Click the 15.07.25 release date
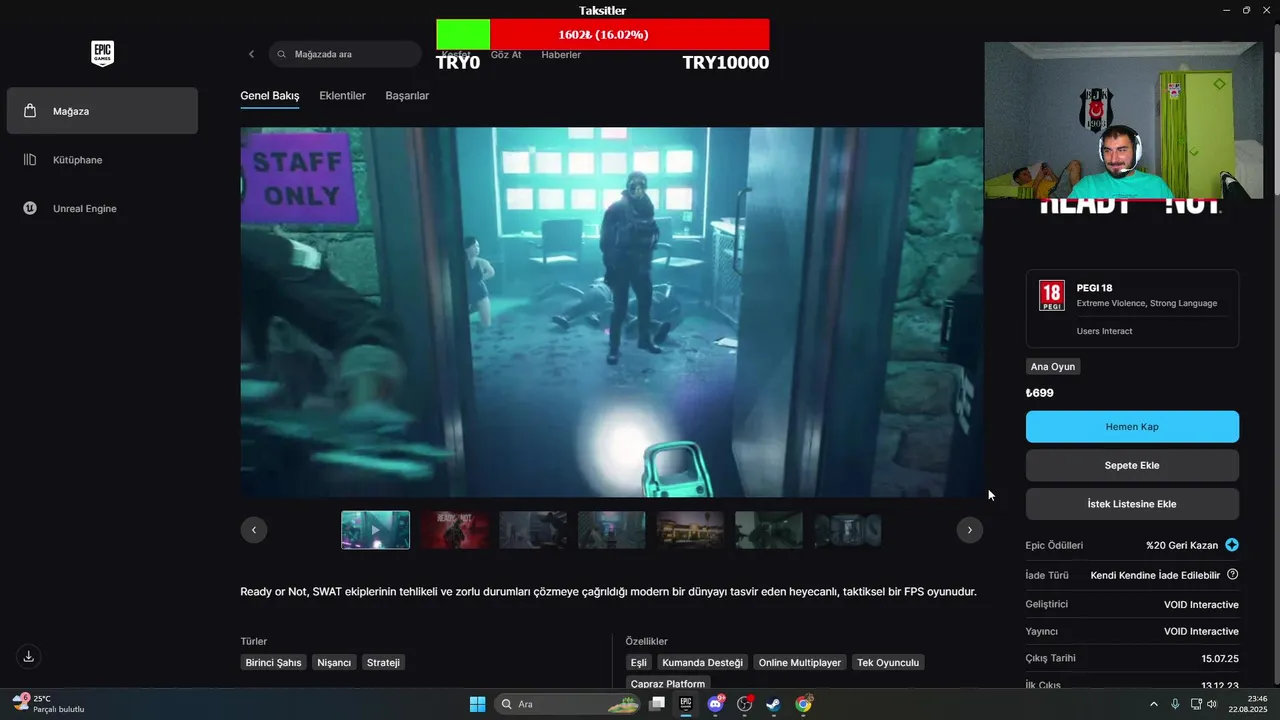The height and width of the screenshot is (720, 1280). click(1220, 658)
